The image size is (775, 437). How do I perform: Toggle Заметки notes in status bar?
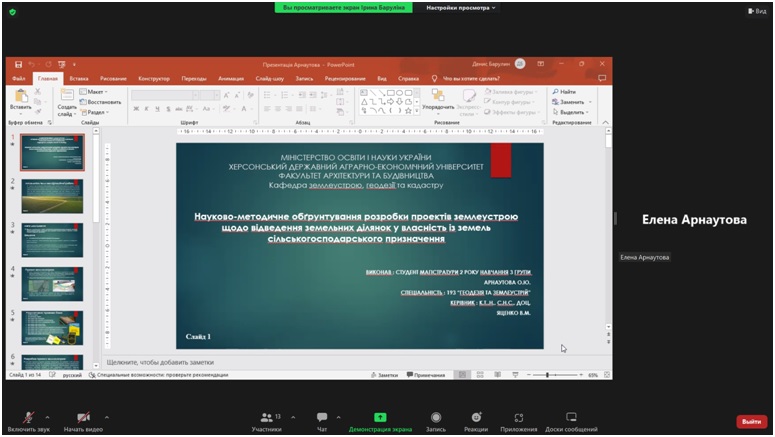384,375
